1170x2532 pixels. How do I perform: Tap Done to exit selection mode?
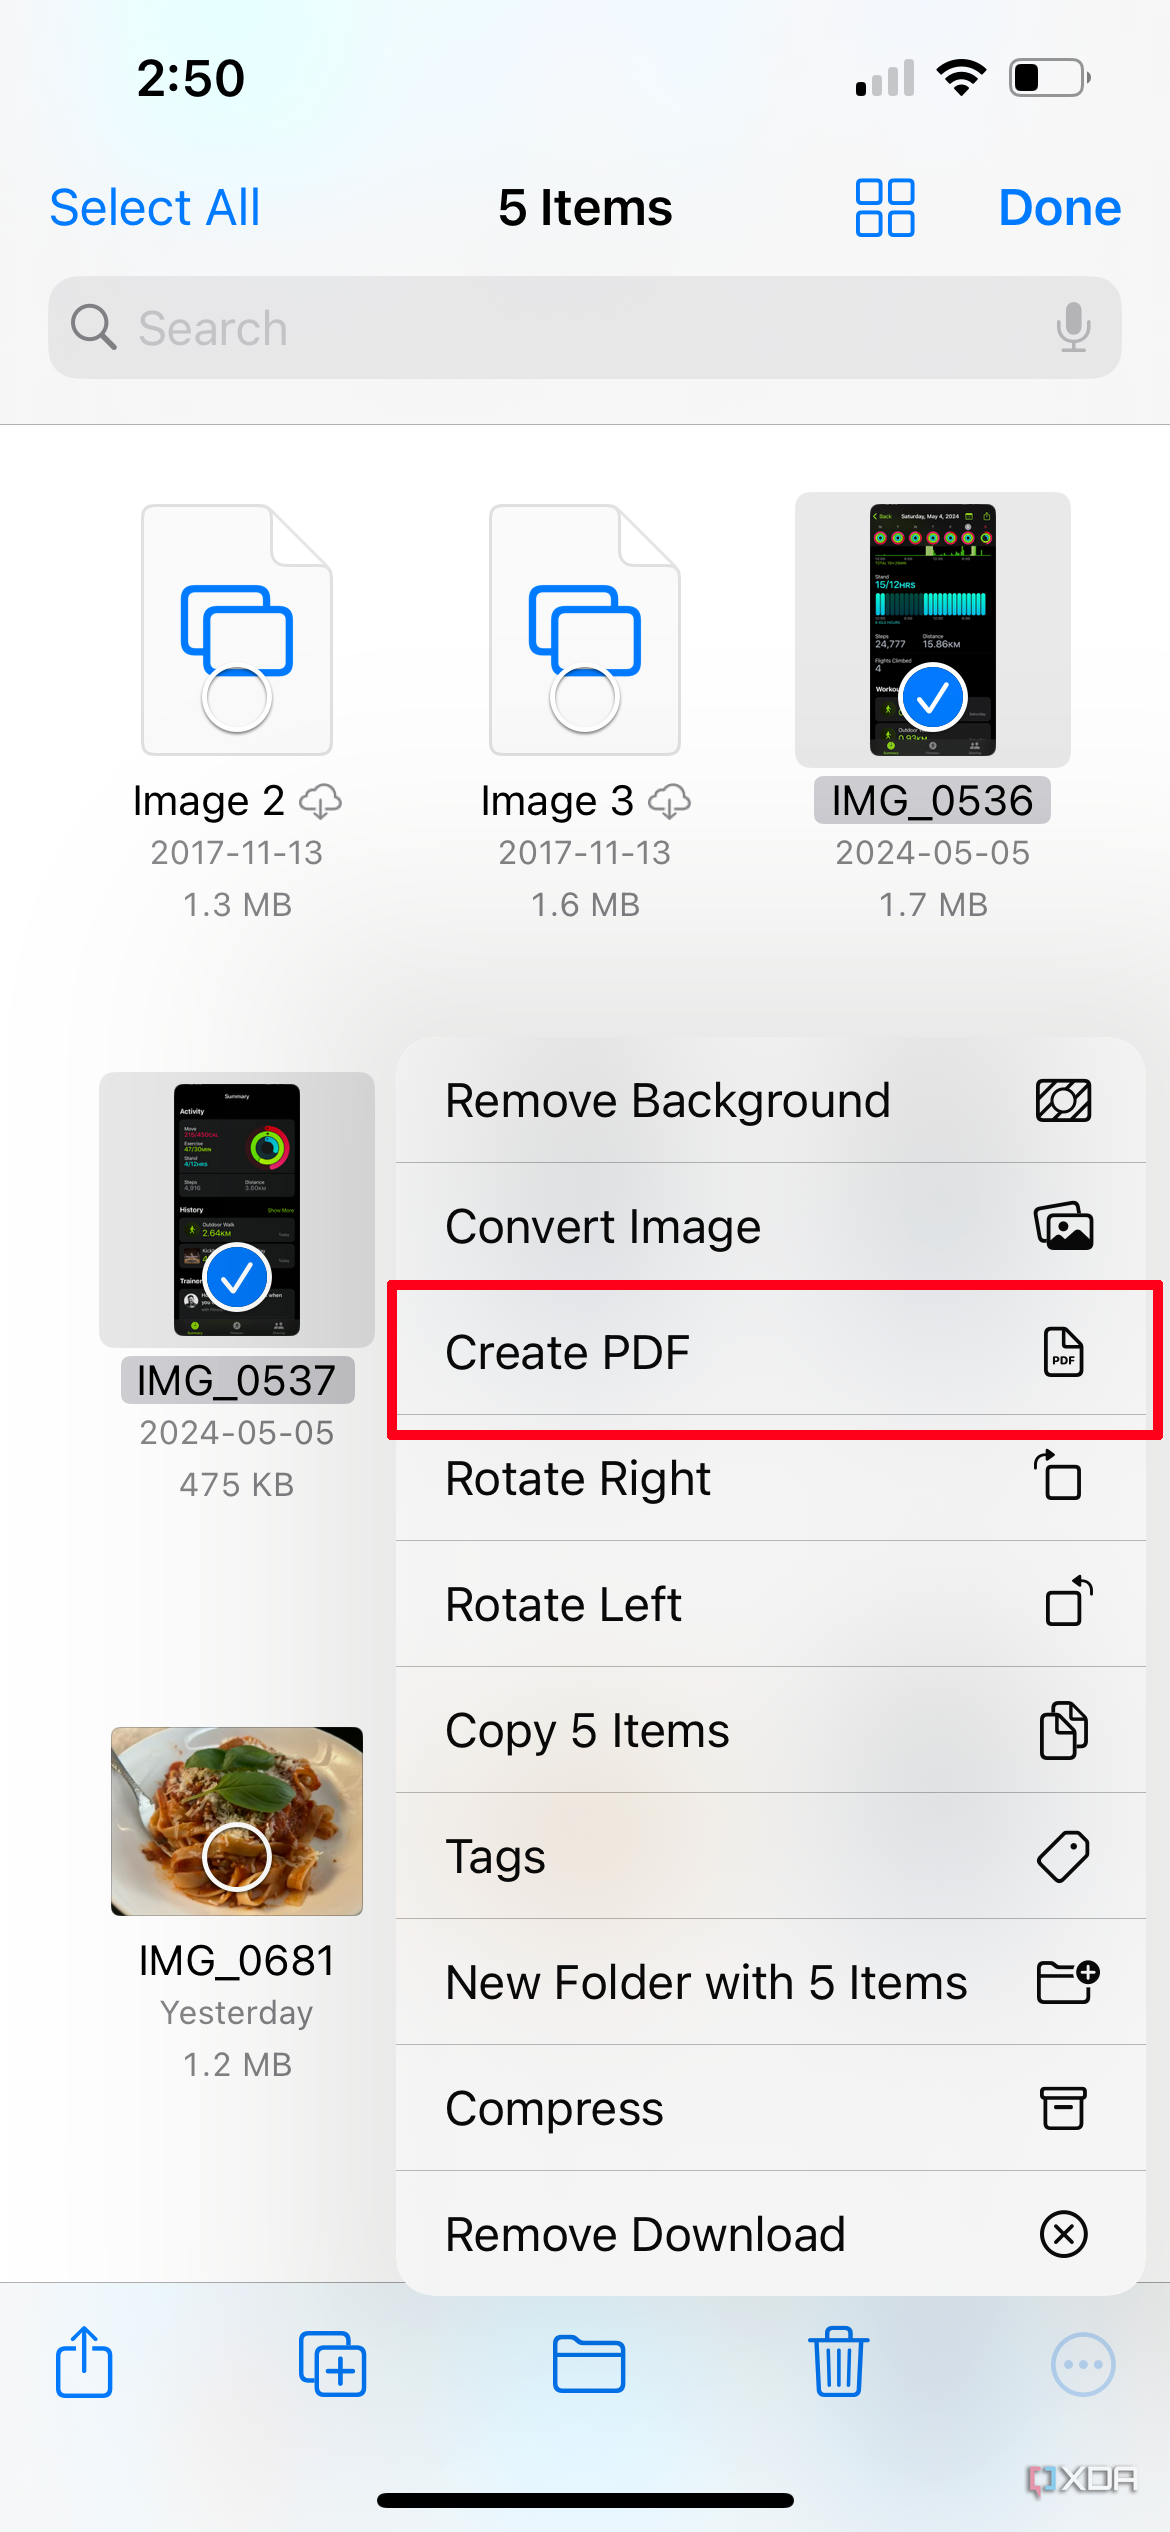click(x=1059, y=207)
